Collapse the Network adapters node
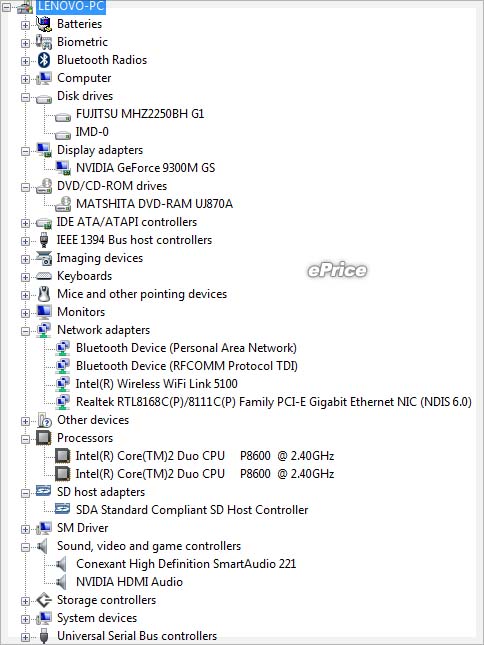The height and width of the screenshot is (645, 484). coord(25,331)
